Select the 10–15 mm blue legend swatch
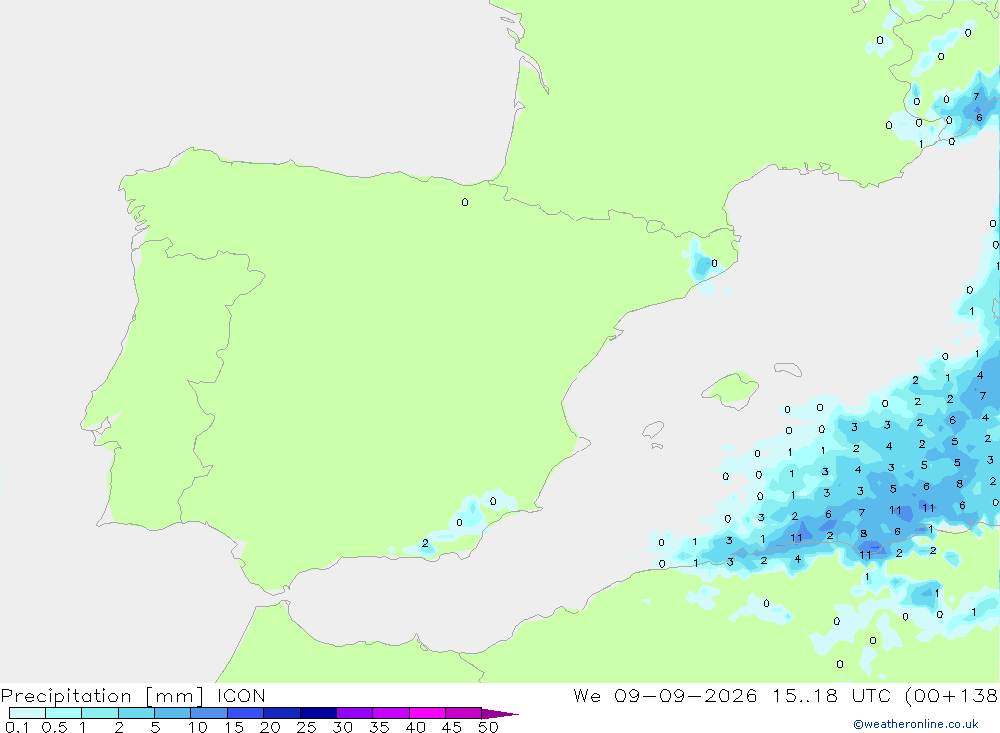The width and height of the screenshot is (1000, 733). point(209,713)
